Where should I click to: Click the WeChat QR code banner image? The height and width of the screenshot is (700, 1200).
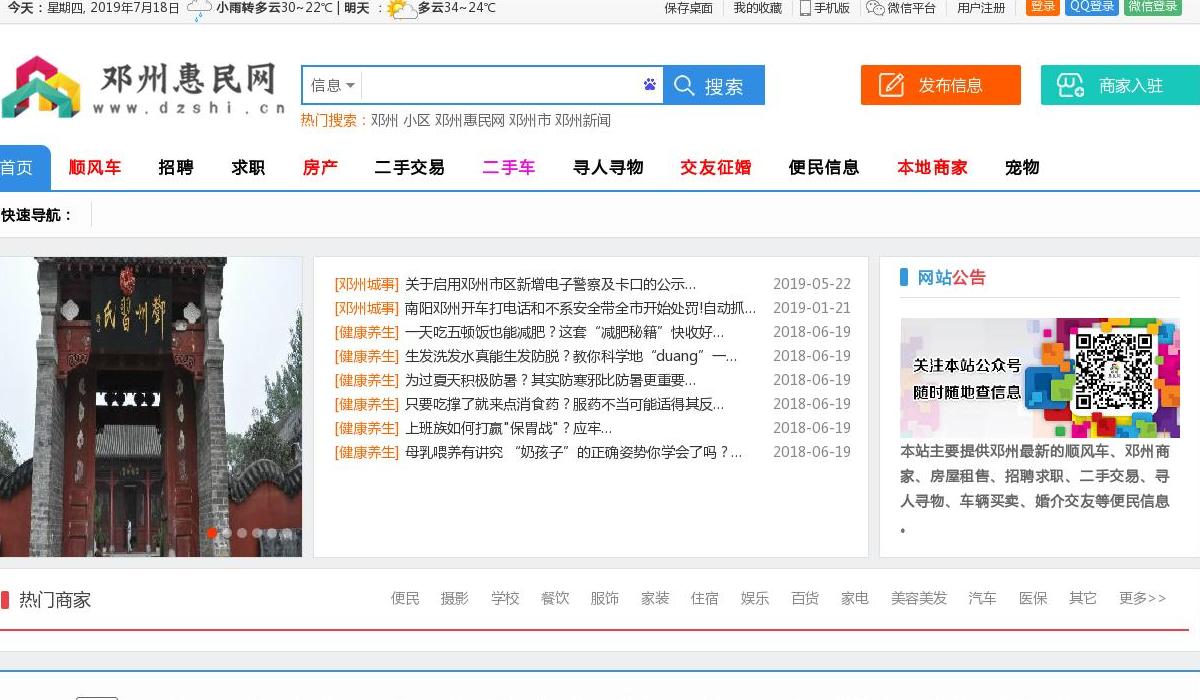click(x=1040, y=377)
